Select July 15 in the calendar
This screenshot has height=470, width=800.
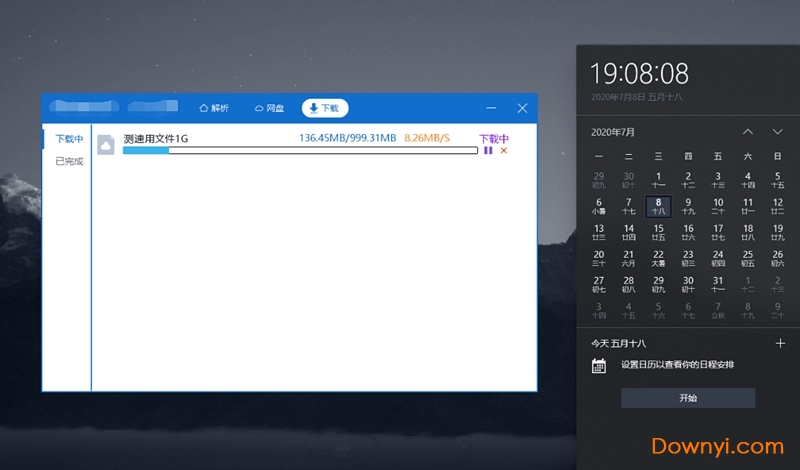point(658,232)
